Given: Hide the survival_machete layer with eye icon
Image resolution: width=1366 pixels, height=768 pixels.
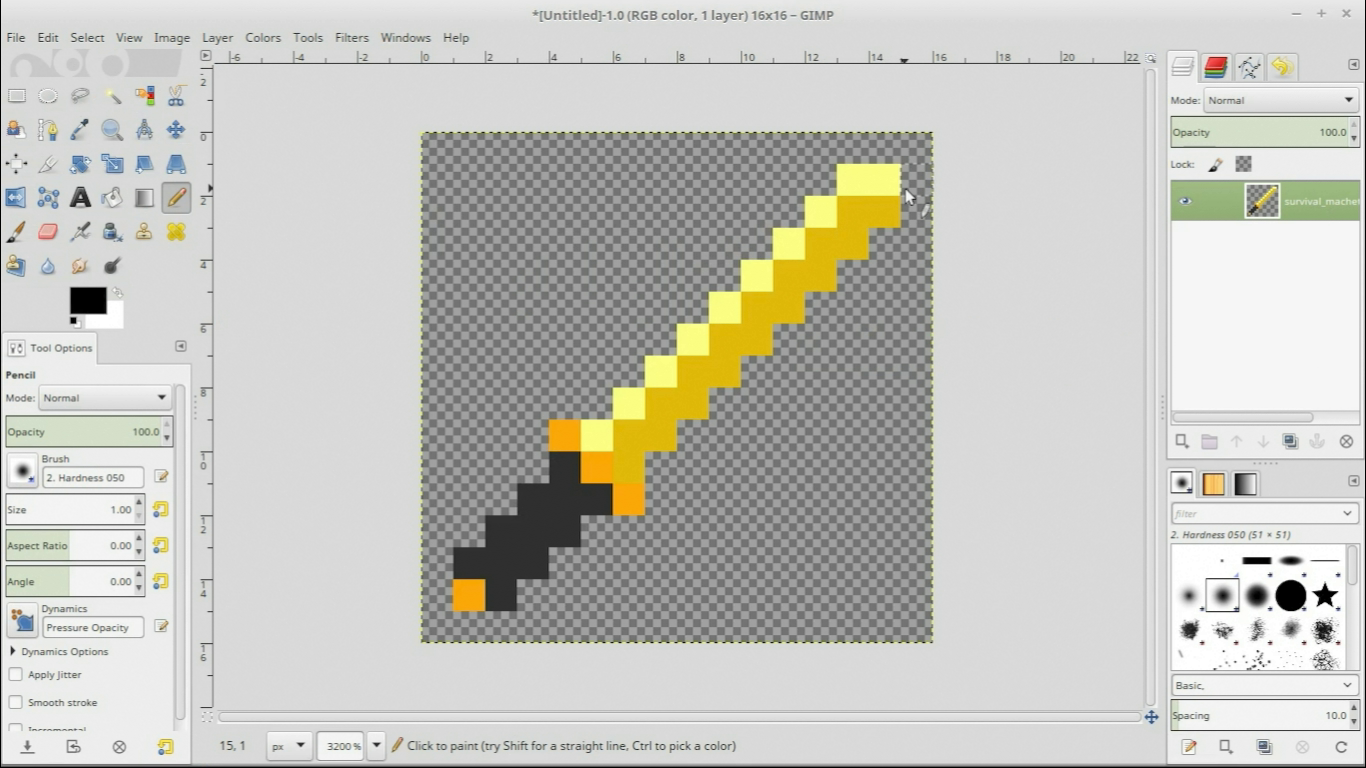Looking at the screenshot, I should point(1185,201).
